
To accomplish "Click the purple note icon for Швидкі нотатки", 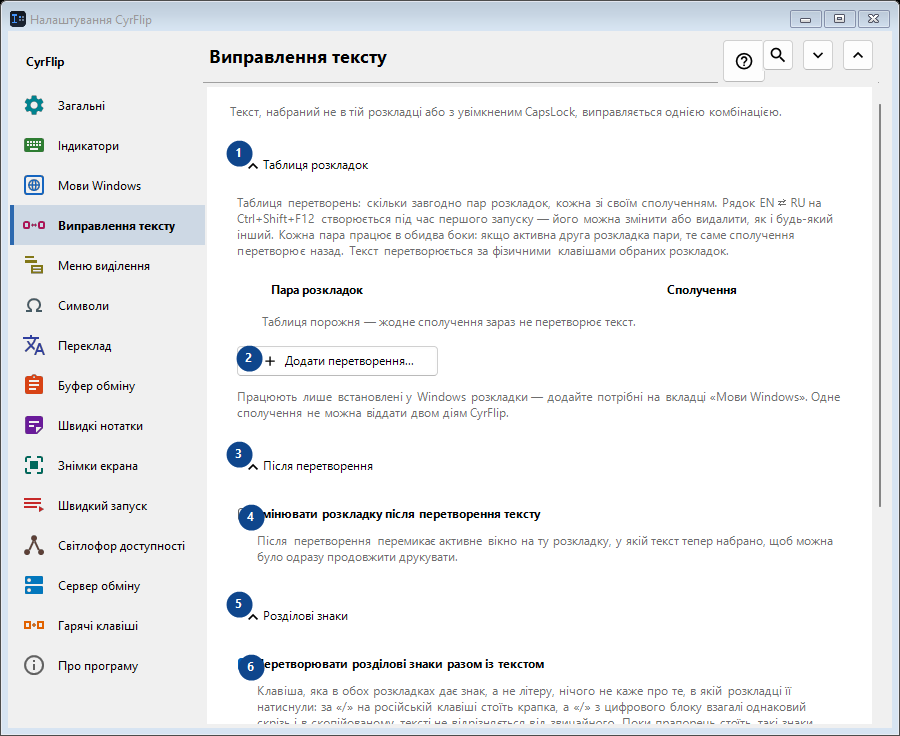I will pyautogui.click(x=34, y=425).
